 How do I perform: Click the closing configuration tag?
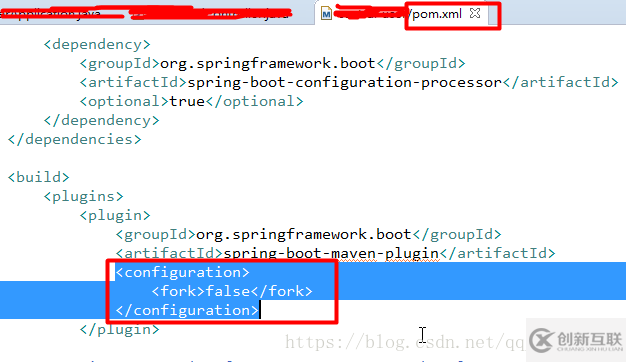187,311
